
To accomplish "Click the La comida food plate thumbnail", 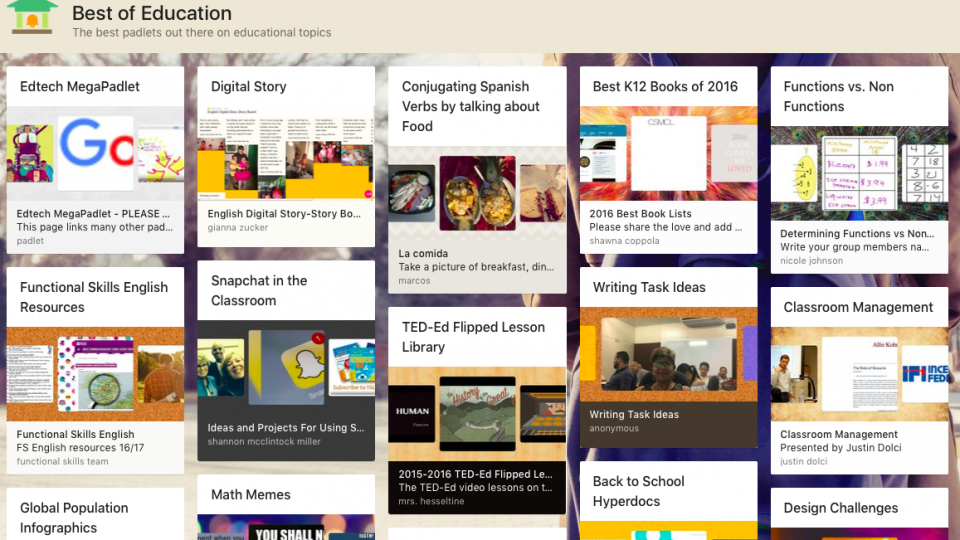I will (478, 193).
